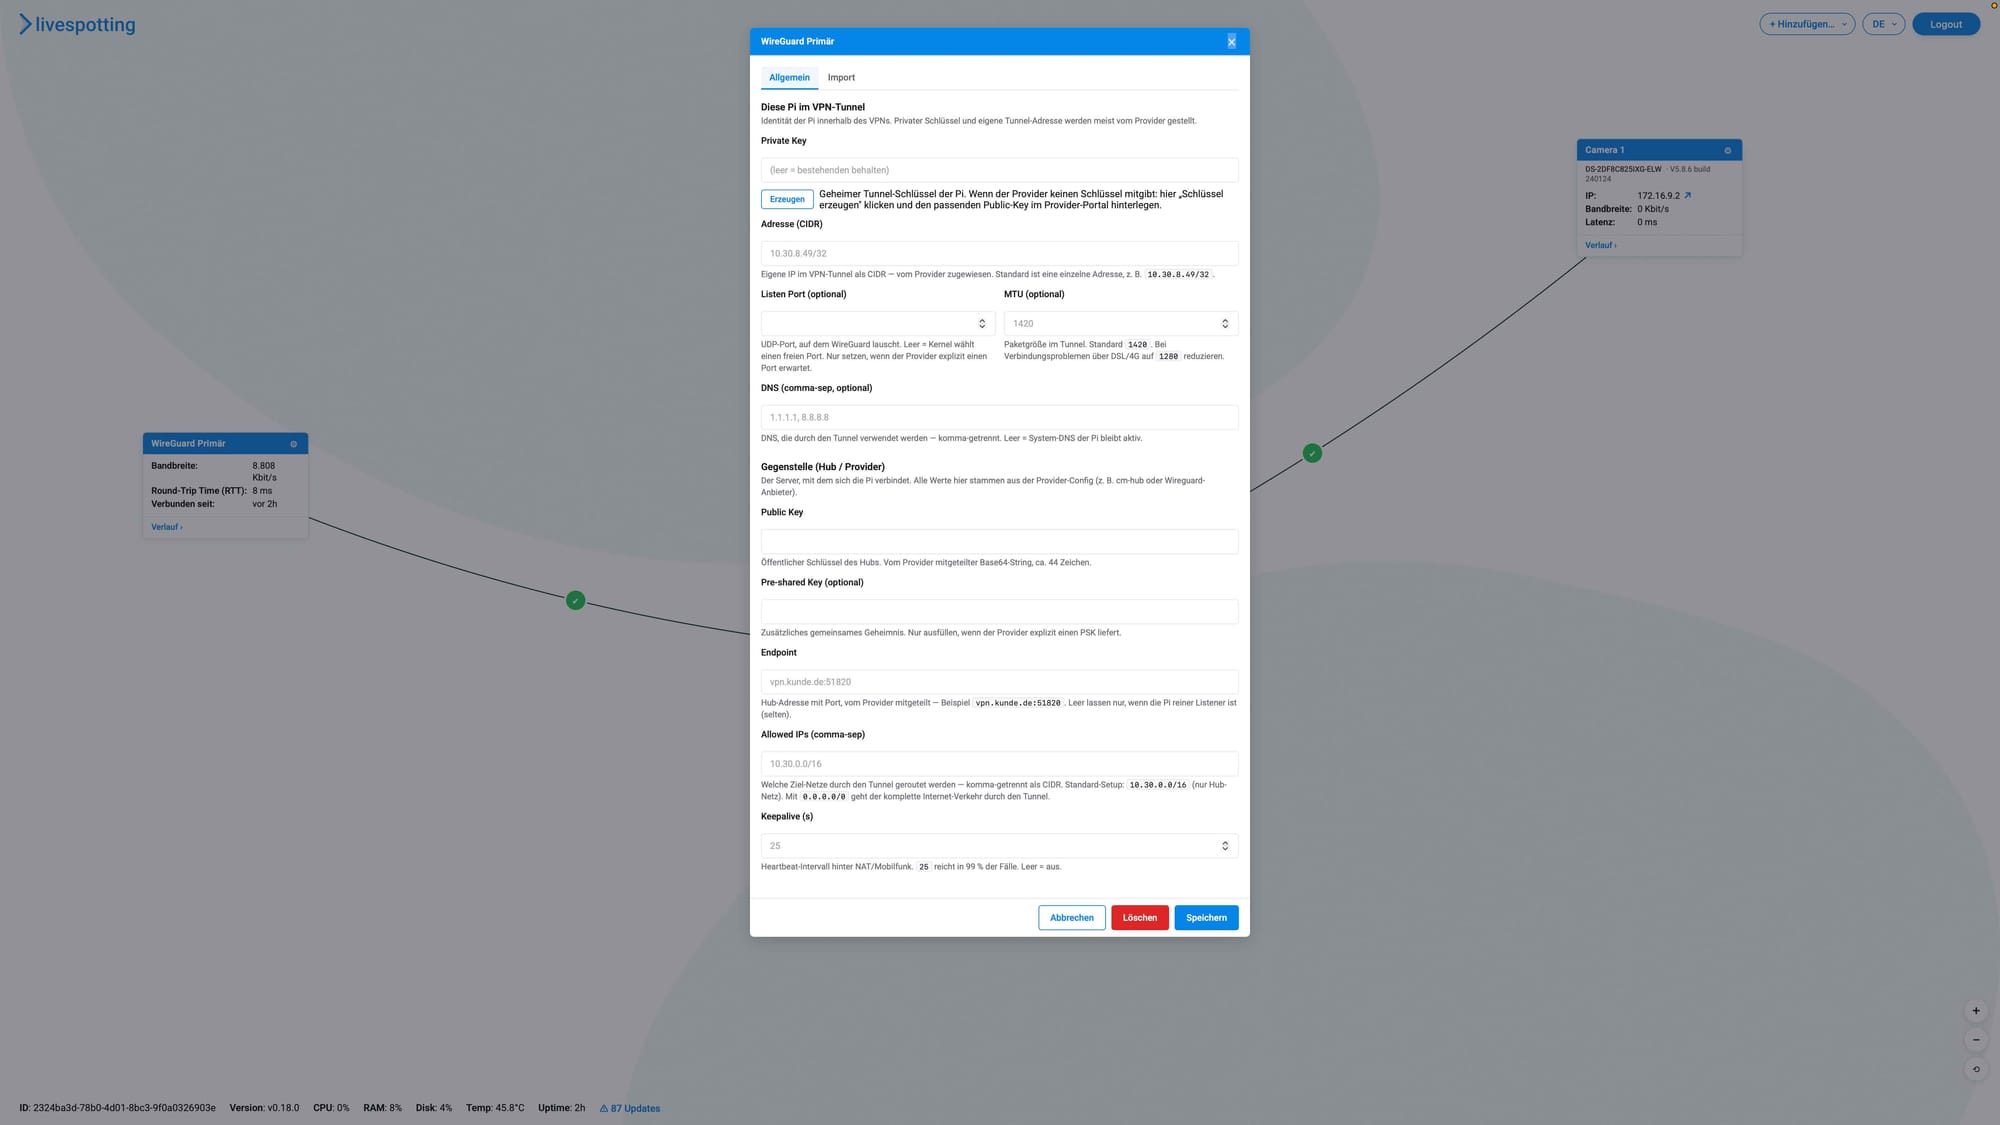Viewport: 2000px width, 1125px height.
Task: Close the WireGuard Primär dialog
Action: tap(1231, 41)
